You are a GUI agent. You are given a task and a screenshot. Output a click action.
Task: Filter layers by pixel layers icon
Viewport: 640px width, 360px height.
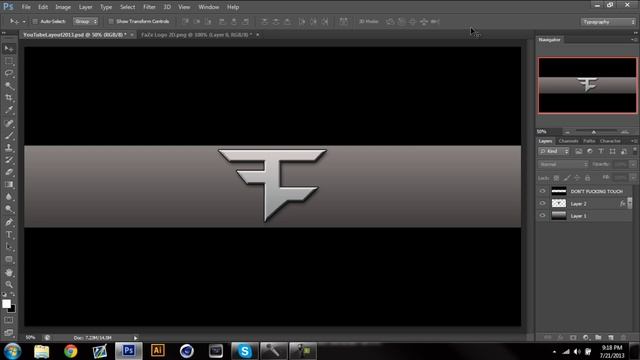(x=579, y=151)
